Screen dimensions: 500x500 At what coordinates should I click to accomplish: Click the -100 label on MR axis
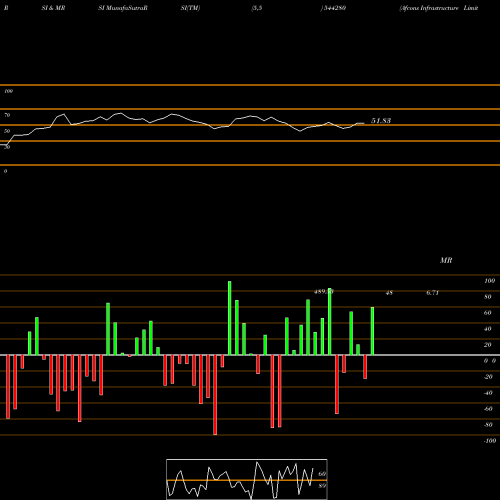coord(490,441)
